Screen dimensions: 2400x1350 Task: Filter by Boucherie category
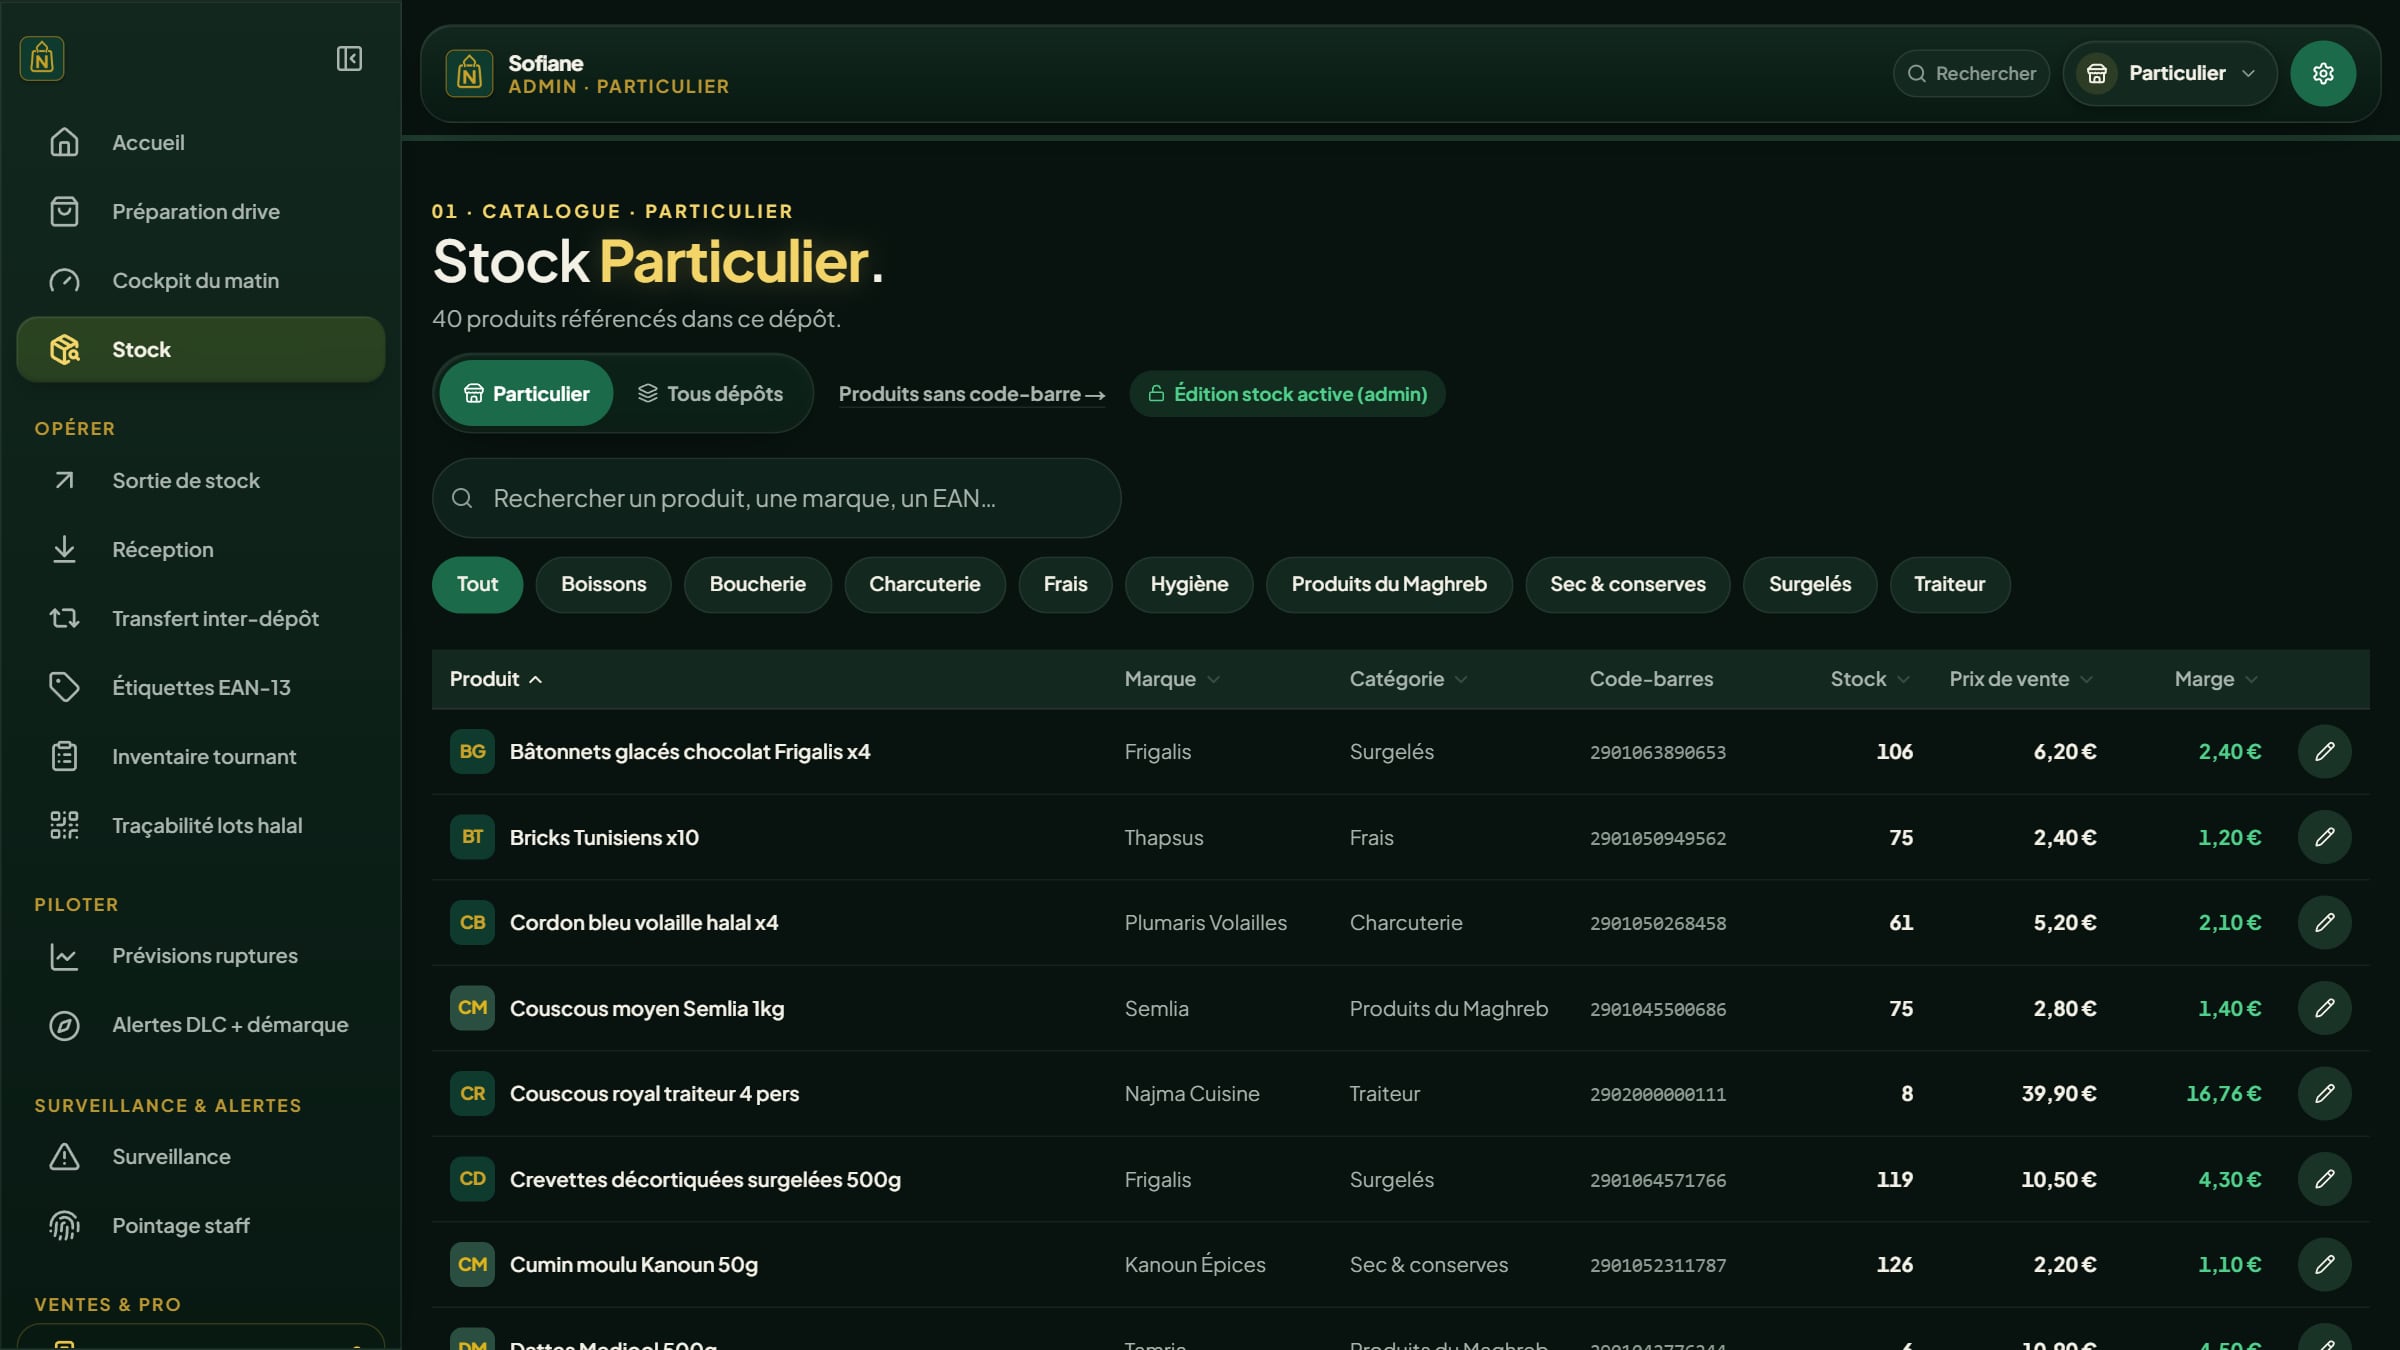tap(757, 585)
